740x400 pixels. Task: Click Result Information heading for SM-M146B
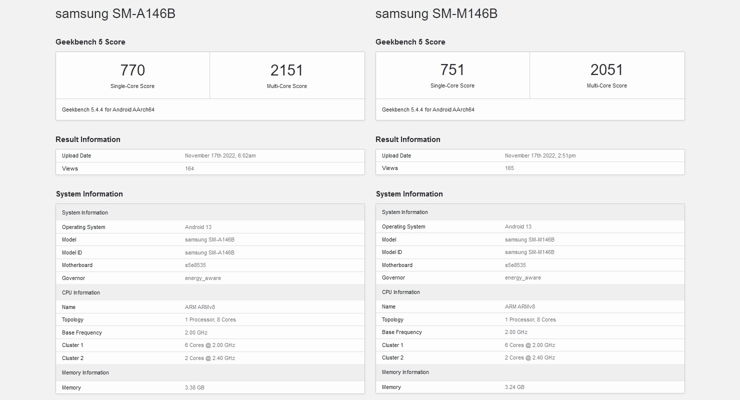(x=408, y=140)
